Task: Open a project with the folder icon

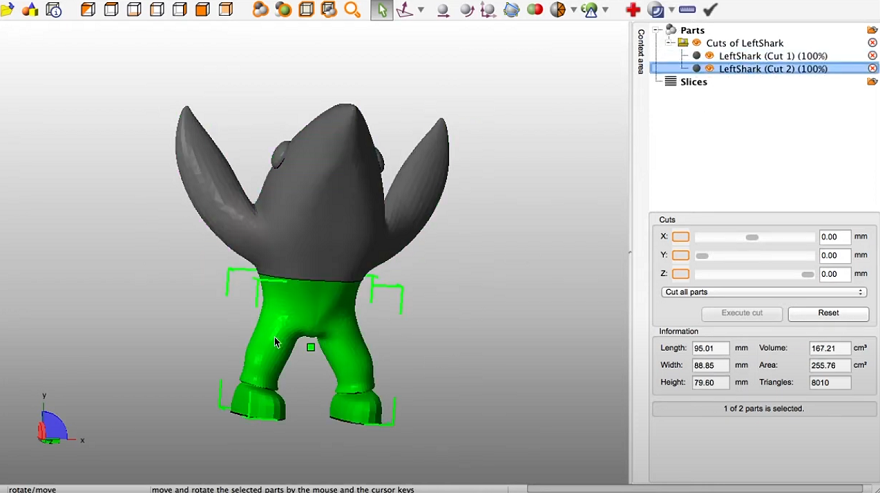Action: point(7,10)
